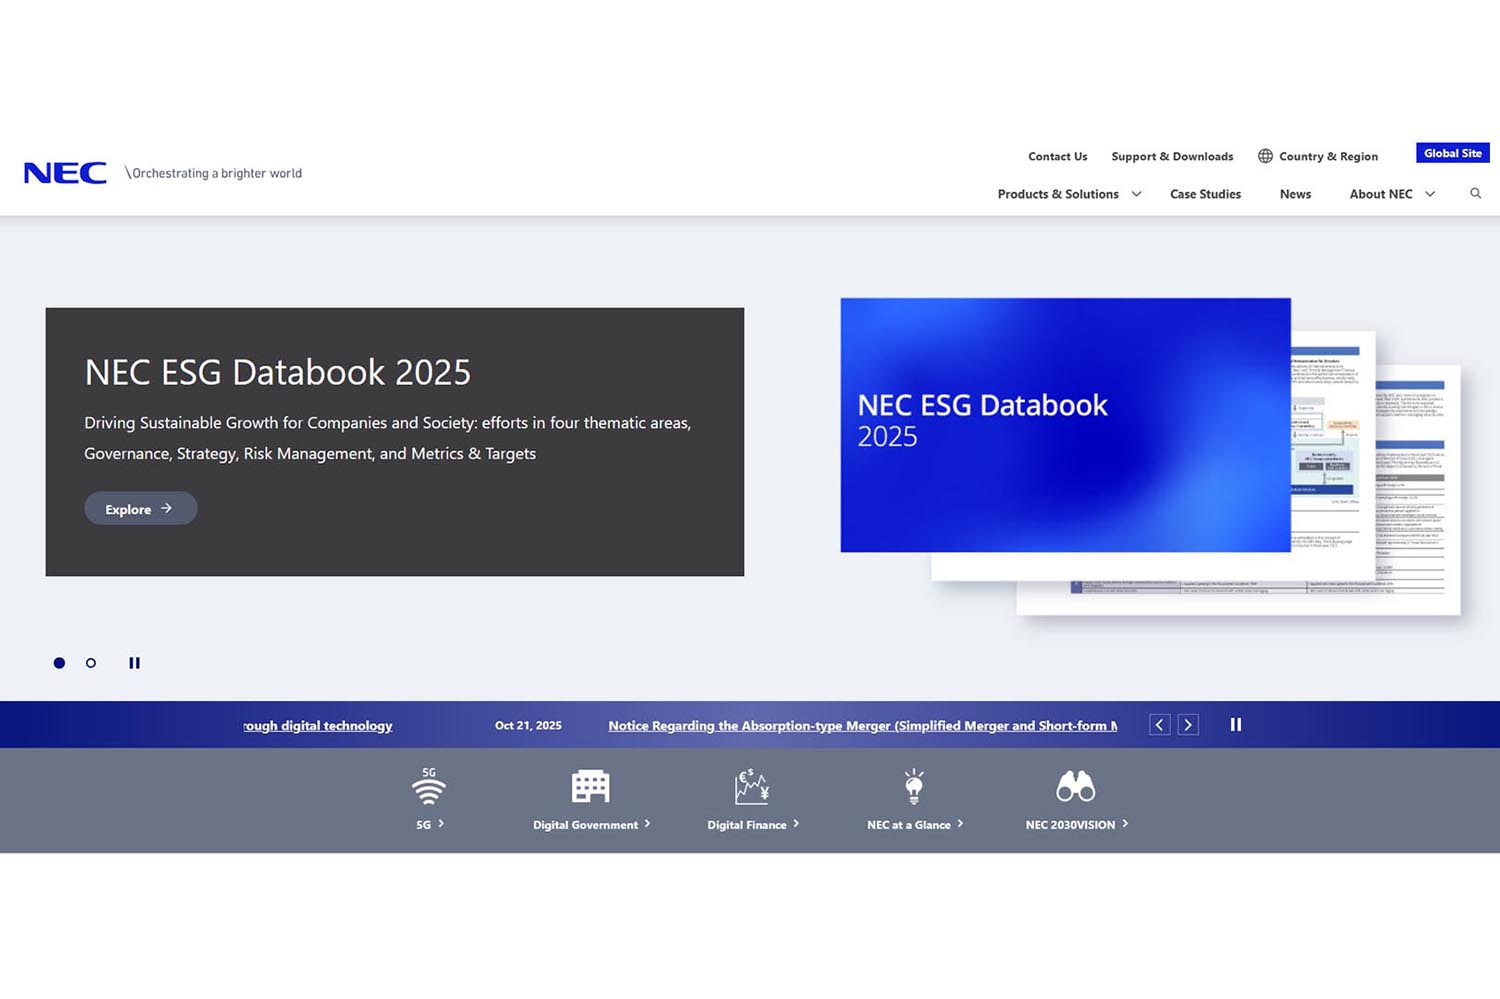This screenshot has height=999, width=1500.
Task: Pause the scrolling news ticker
Action: (1236, 725)
